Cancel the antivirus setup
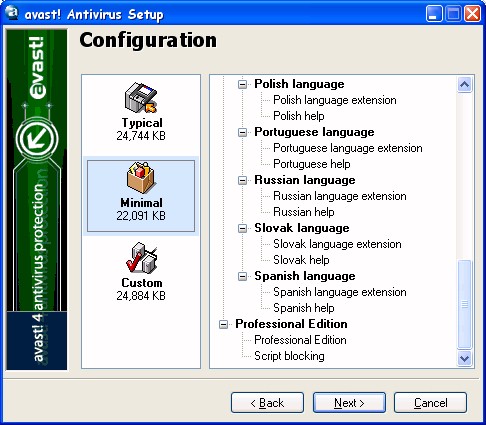The width and height of the screenshot is (486, 425). coord(430,403)
